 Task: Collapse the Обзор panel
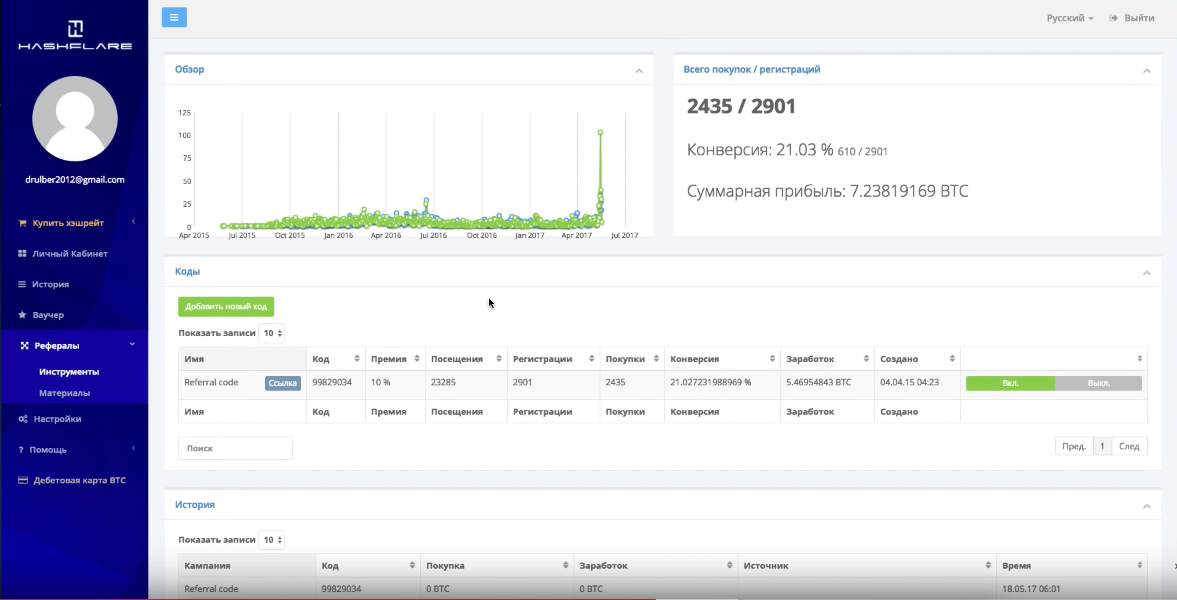tap(639, 70)
